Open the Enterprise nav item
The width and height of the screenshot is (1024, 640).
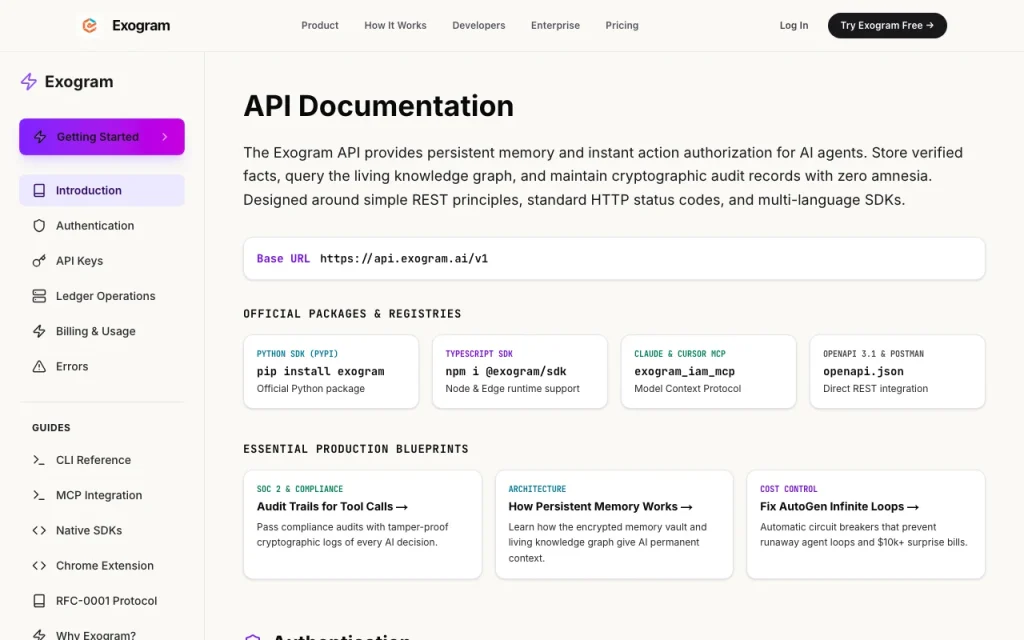pyautogui.click(x=555, y=25)
